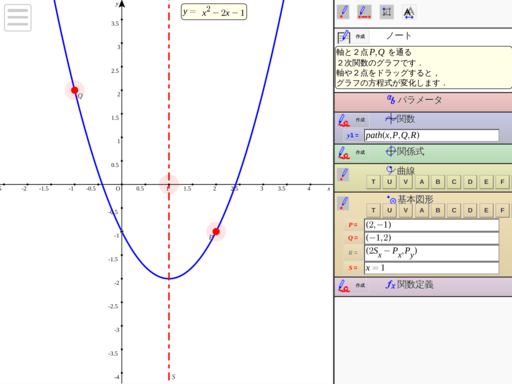The height and width of the screenshot is (384, 512).
Task: Select the single-point pencil tool in top toolbar
Action: pos(343,12)
